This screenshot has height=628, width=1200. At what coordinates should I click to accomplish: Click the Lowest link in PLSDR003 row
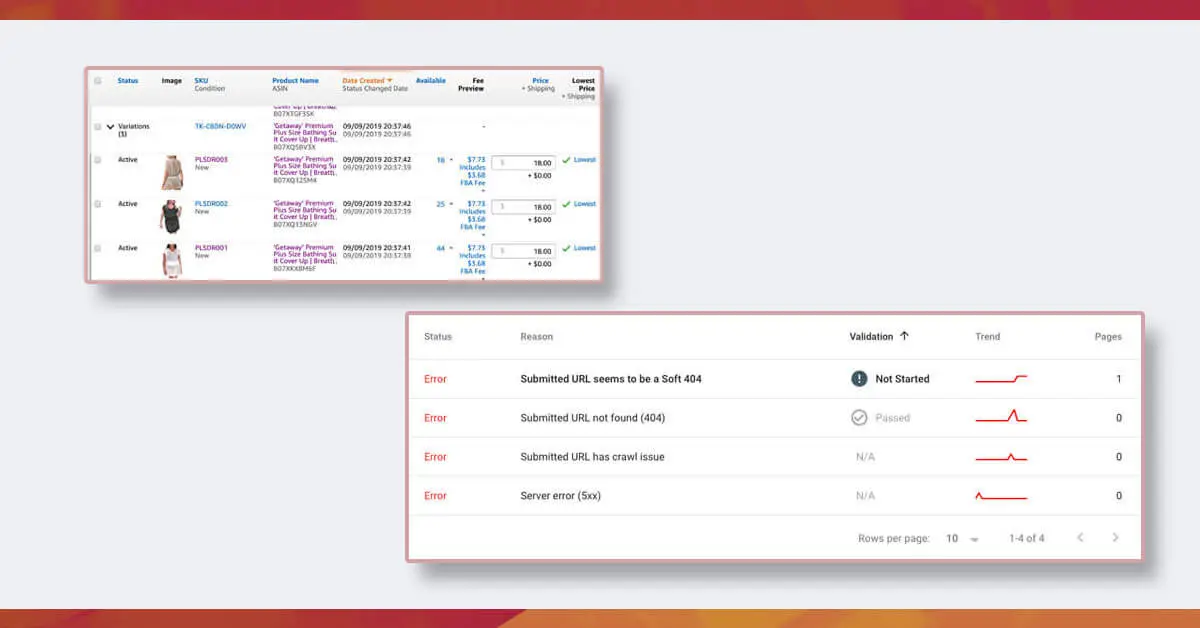tap(585, 160)
